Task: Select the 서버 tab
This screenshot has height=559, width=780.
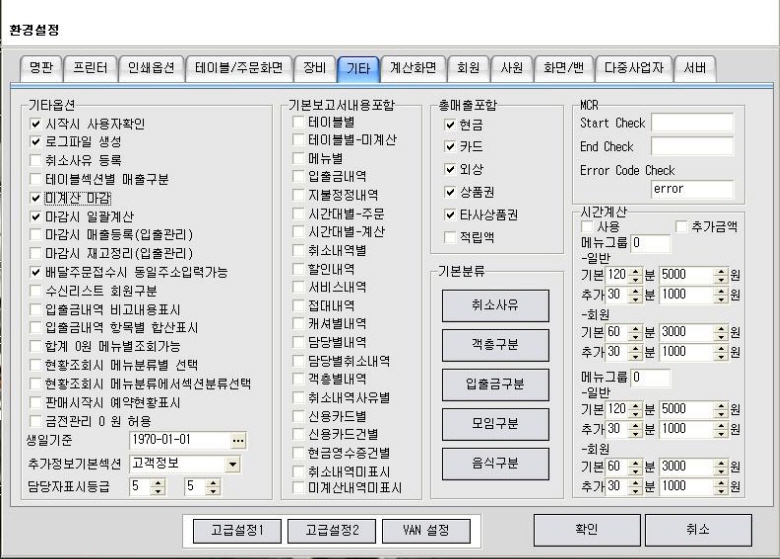Action: click(x=694, y=68)
